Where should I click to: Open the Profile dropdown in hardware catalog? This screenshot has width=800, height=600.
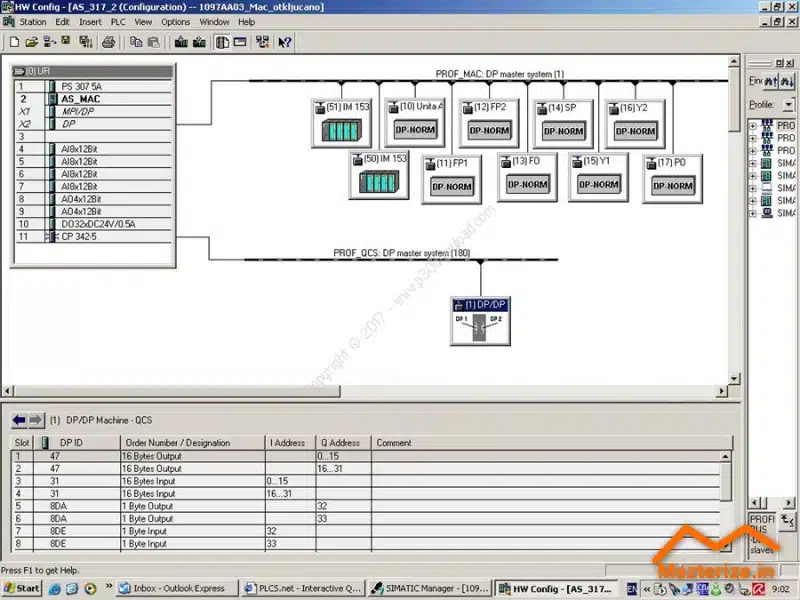(x=789, y=104)
